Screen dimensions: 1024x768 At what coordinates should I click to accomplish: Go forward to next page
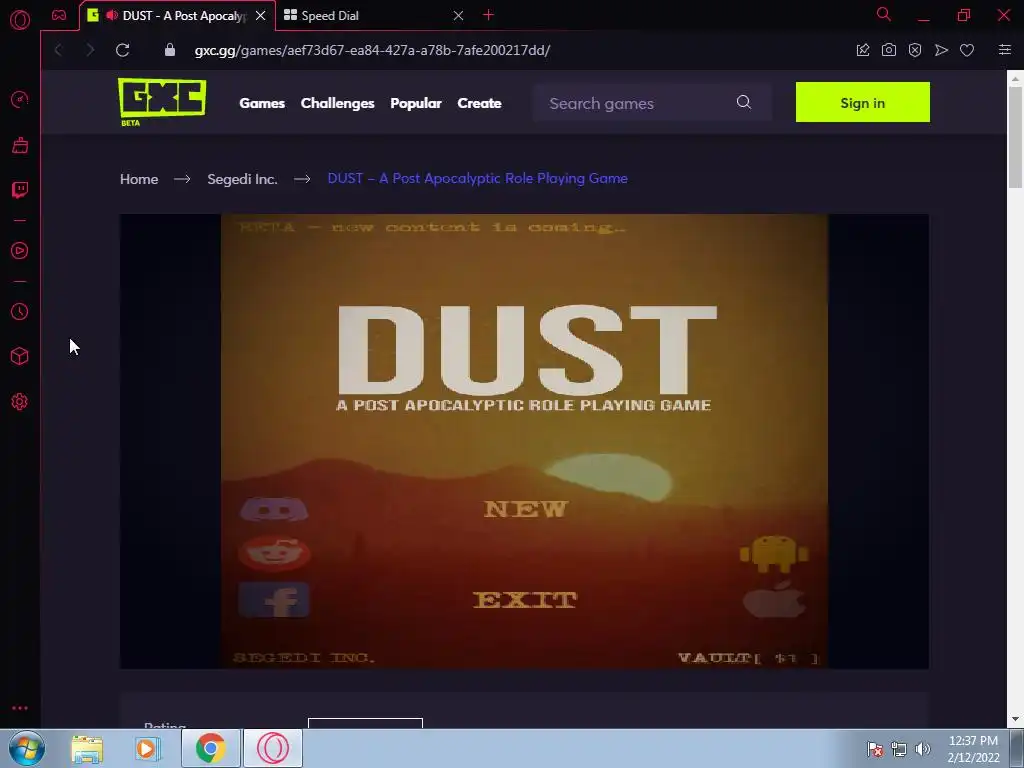coord(90,50)
